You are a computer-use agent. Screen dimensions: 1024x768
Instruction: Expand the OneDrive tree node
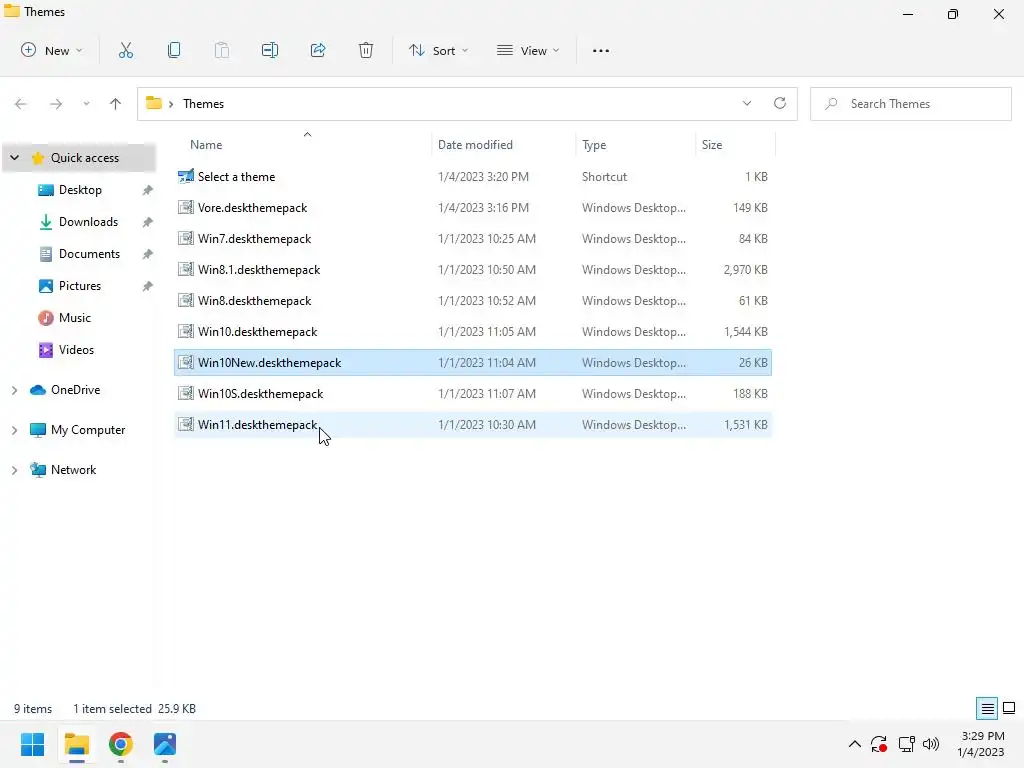pos(14,390)
